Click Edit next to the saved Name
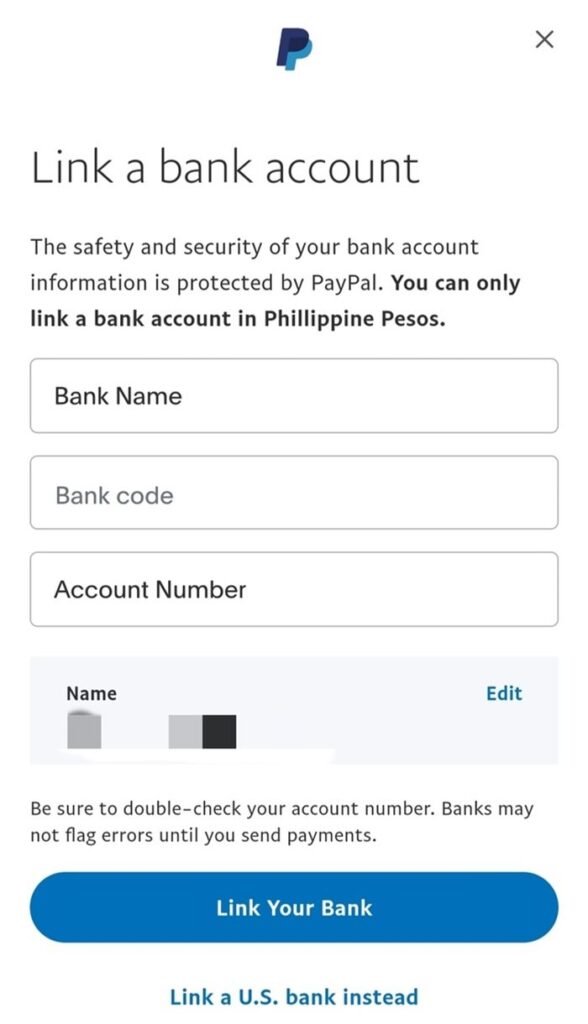The width and height of the screenshot is (588, 1024). (x=504, y=693)
